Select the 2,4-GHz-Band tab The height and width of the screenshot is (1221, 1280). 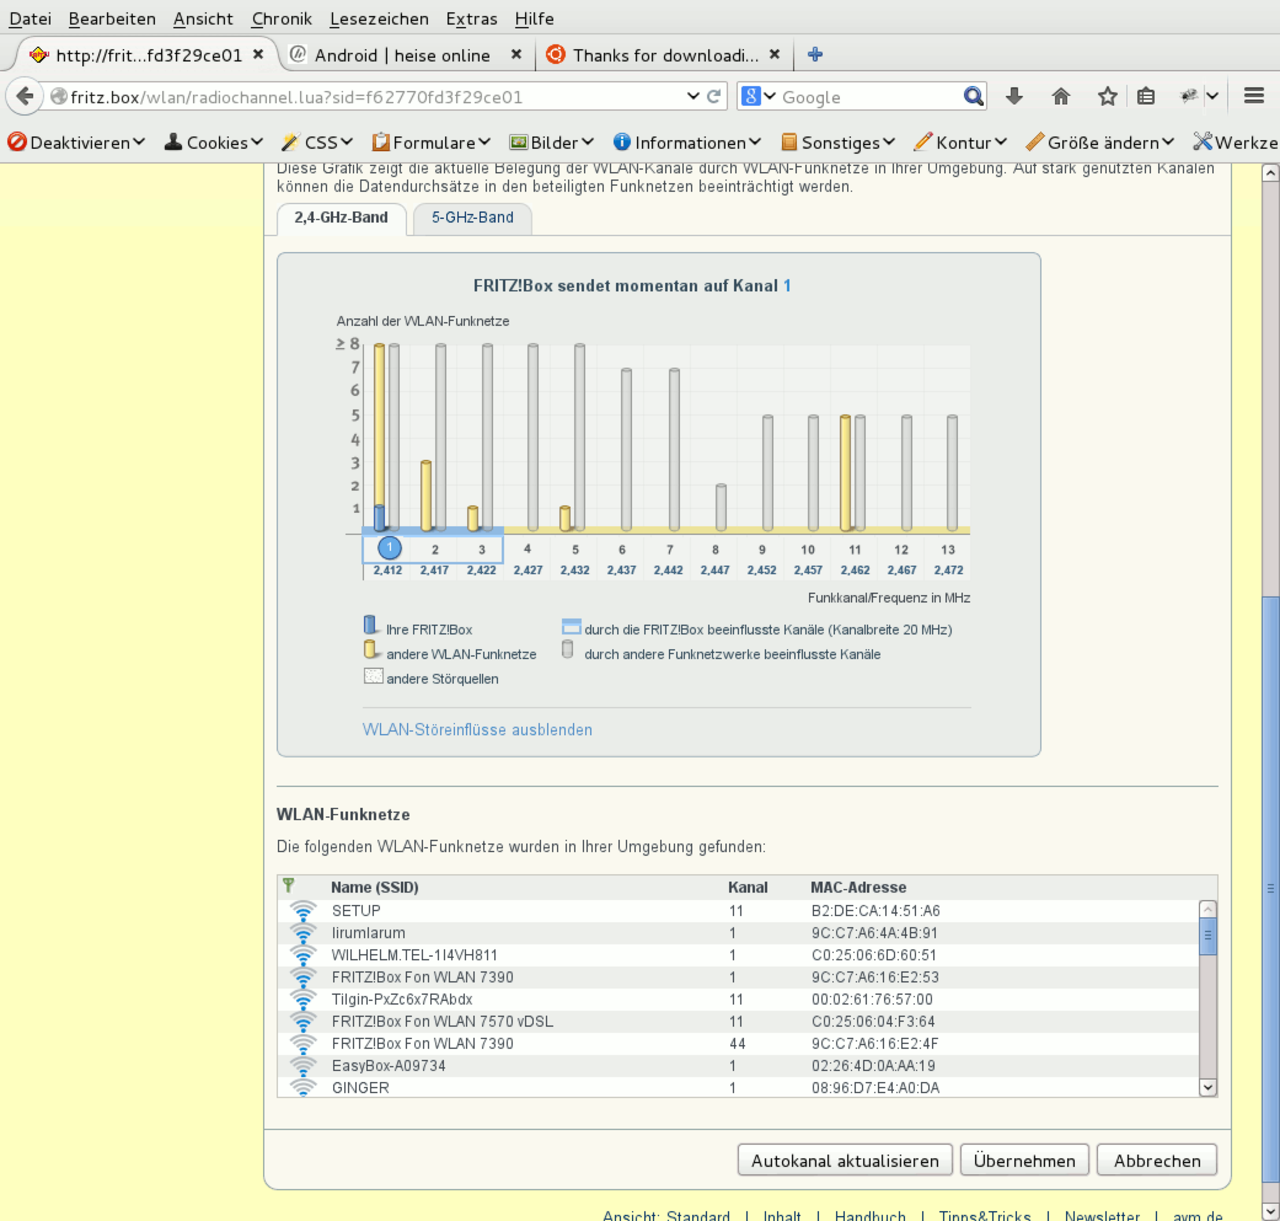coord(341,217)
